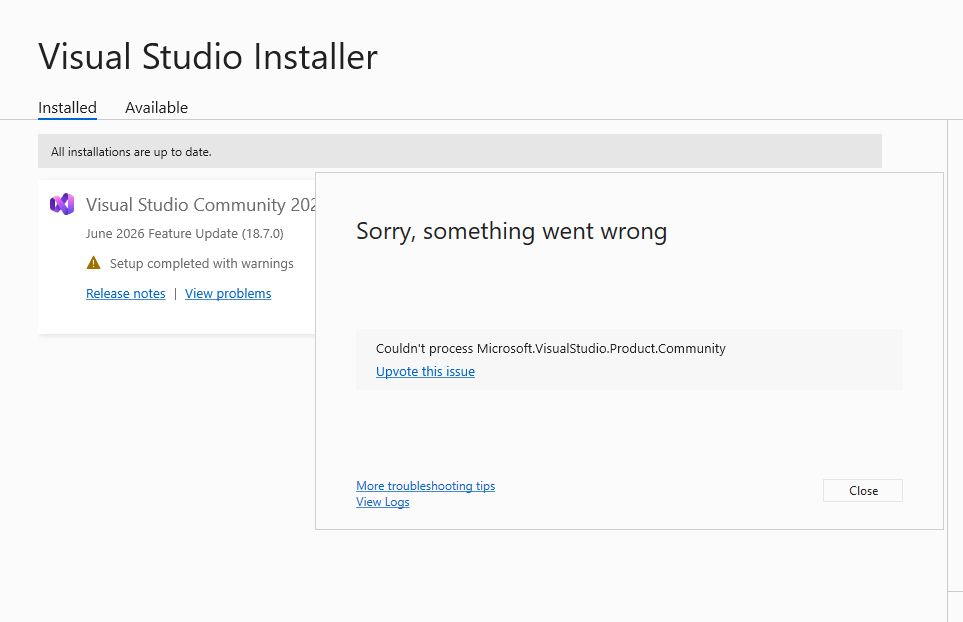Viewport: 963px width, 622px height.
Task: Click the Visual Studio Community product title
Action: [x=201, y=204]
